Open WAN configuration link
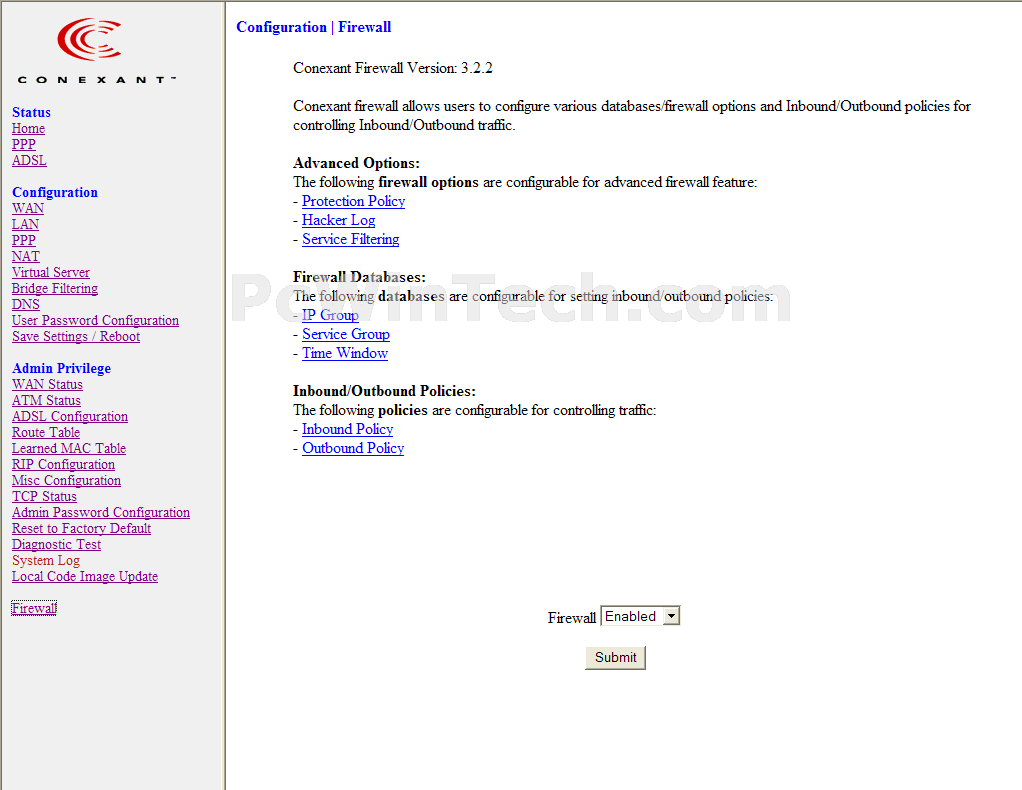1022x790 pixels. pos(28,209)
